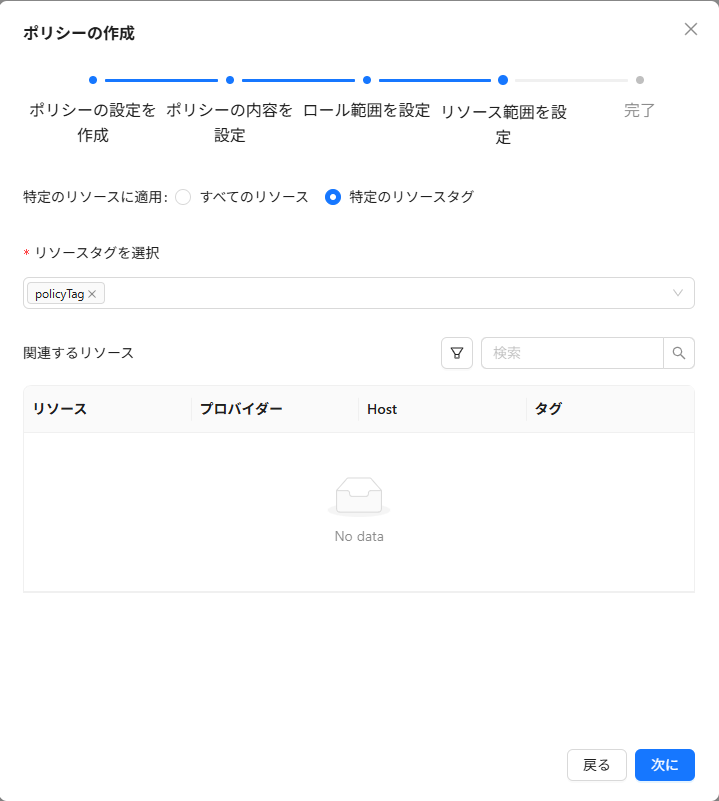
Task: Expand the resource tag dropdown arrow
Action: pyautogui.click(x=678, y=293)
